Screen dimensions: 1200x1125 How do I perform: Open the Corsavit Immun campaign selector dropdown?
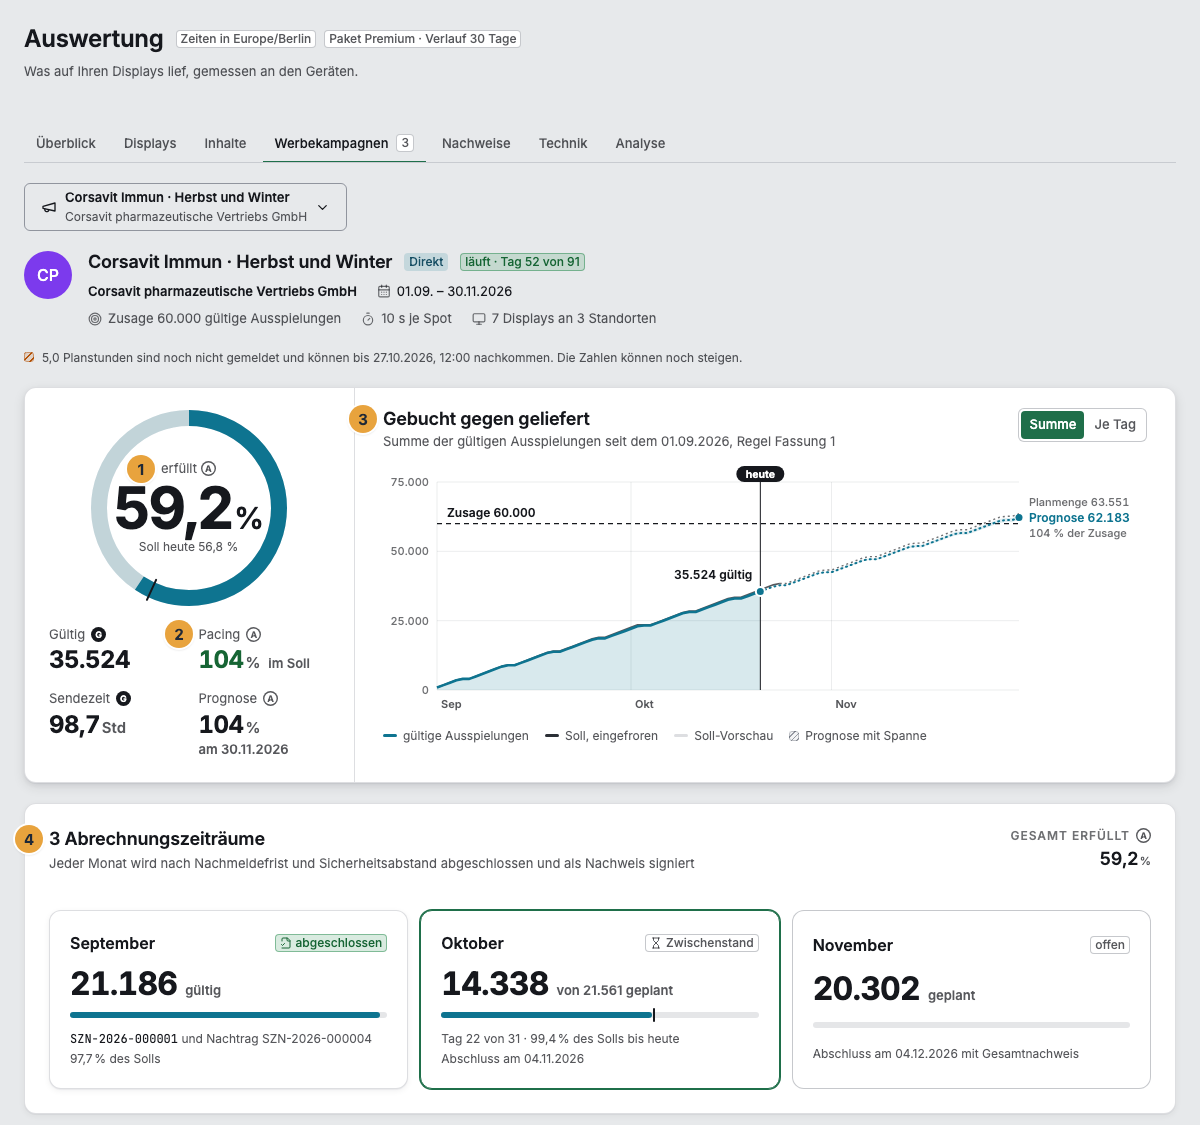185,207
